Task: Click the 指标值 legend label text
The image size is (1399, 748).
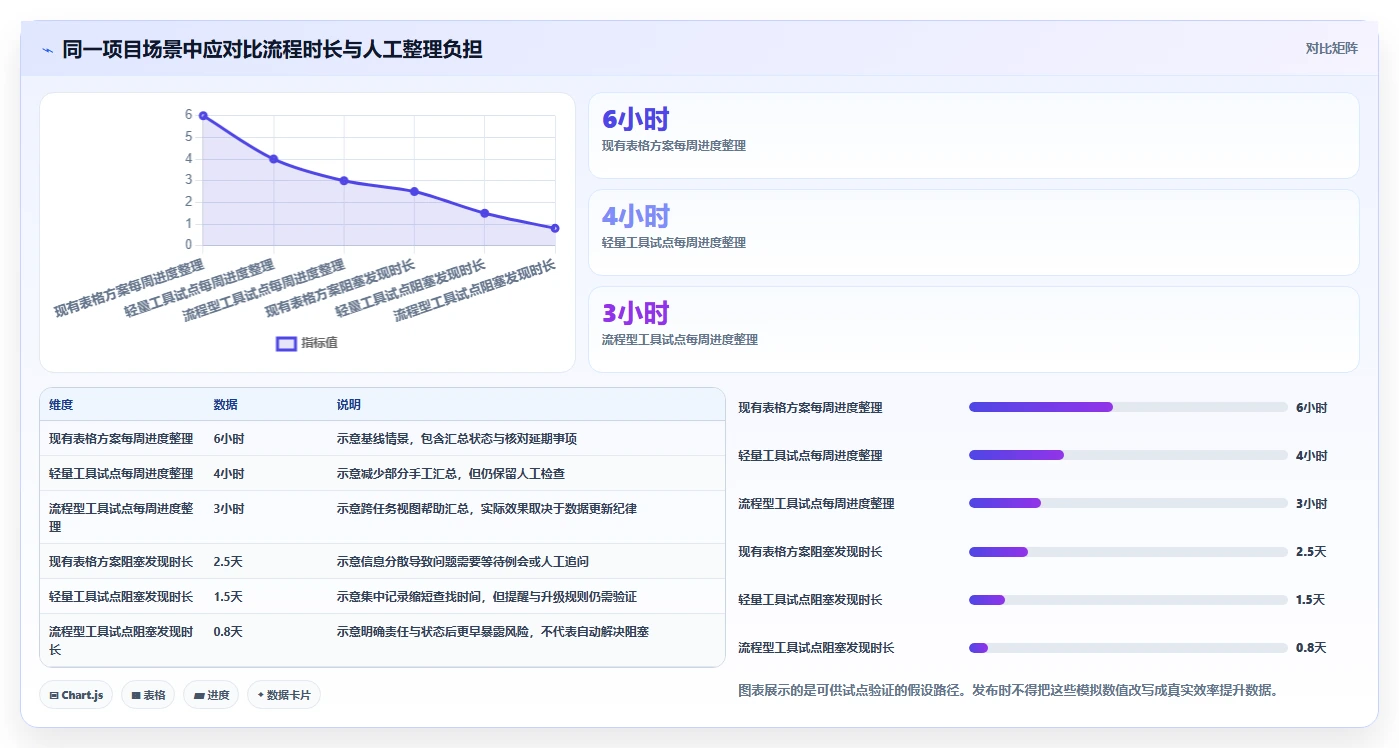Action: click(319, 343)
